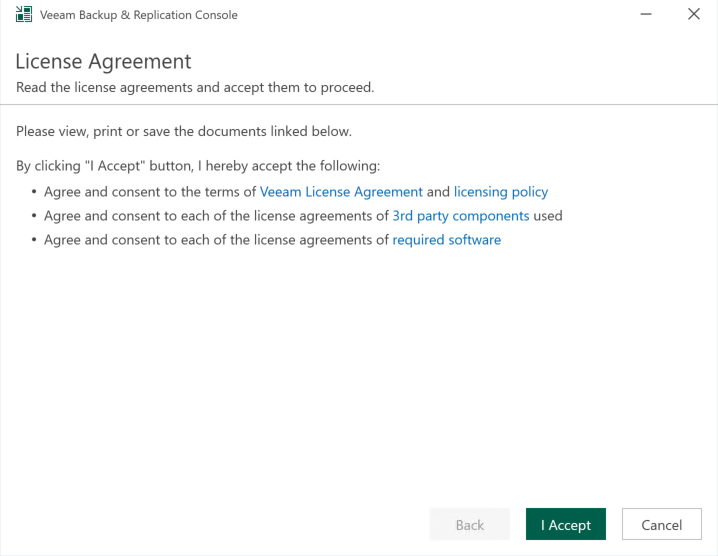This screenshot has height=556, width=718.
Task: Click the word 'and' between the two license links
Action: [439, 192]
